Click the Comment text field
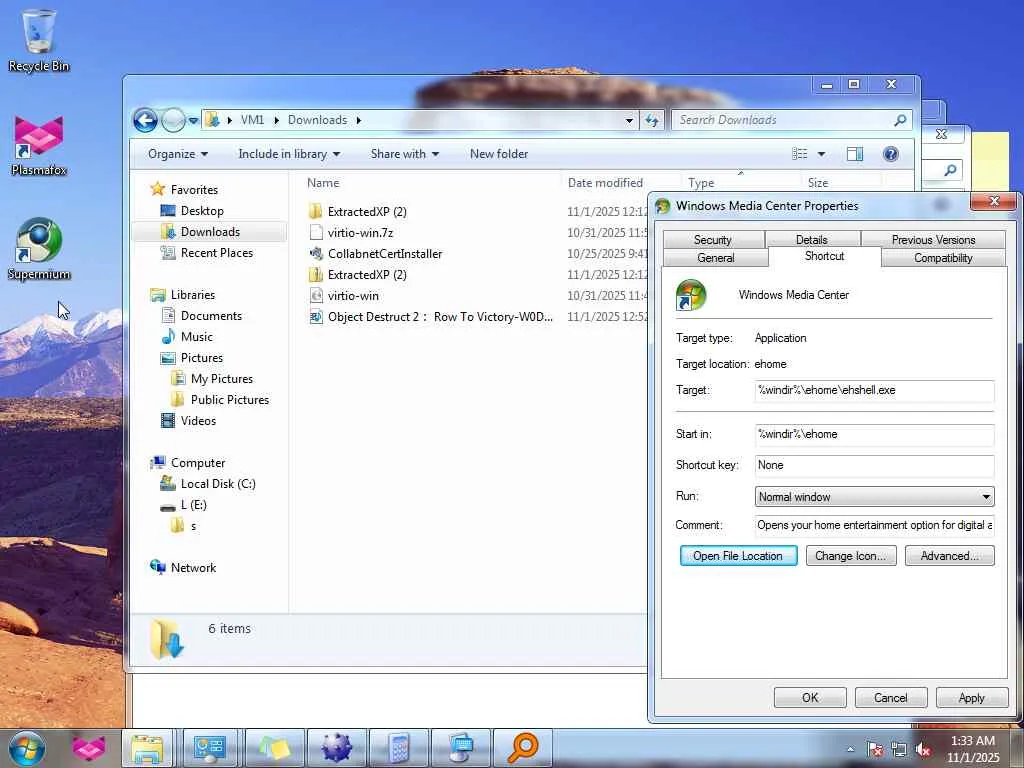Viewport: 1024px width, 768px height. (874, 525)
